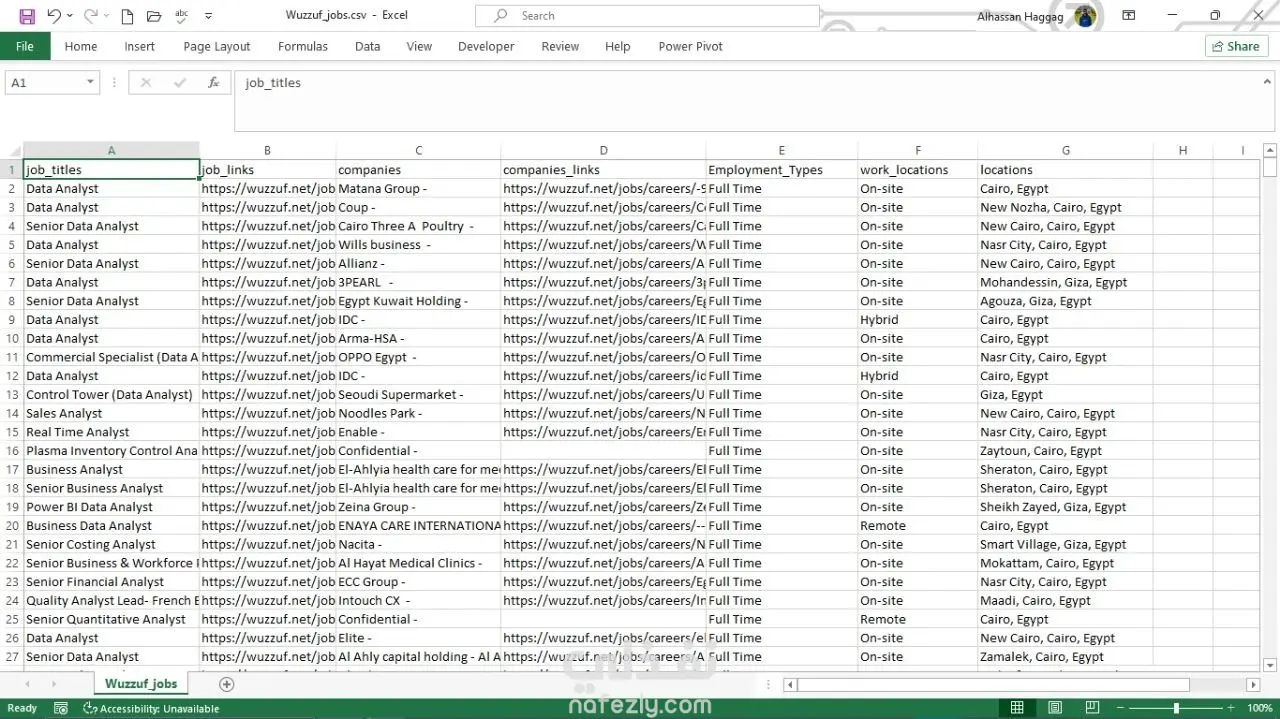Image resolution: width=1280 pixels, height=719 pixels.
Task: Open Accessibility: Unavailable status indicator
Action: pos(151,708)
